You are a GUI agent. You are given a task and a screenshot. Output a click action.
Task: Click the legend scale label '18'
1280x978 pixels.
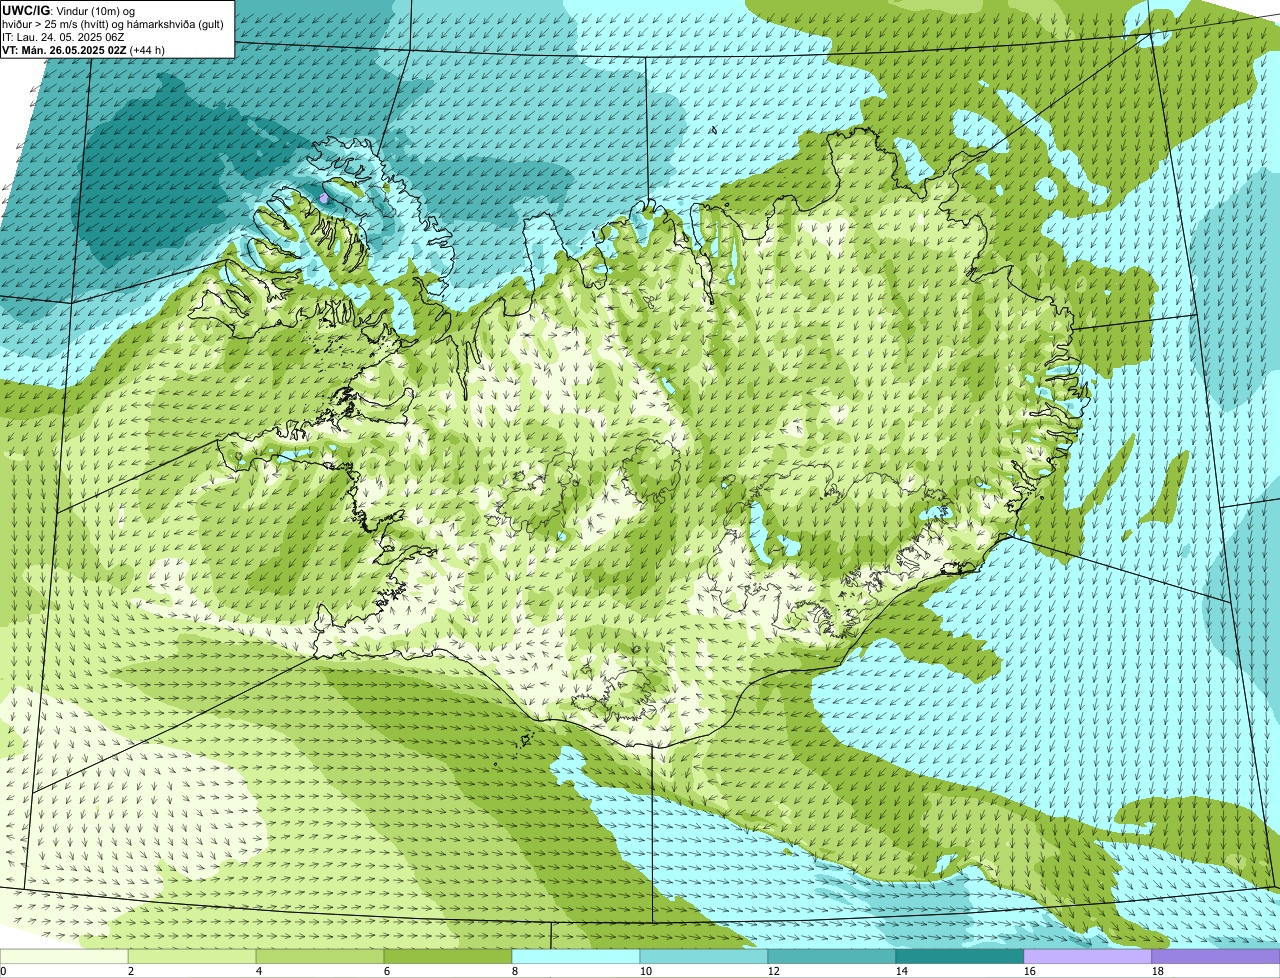click(x=1158, y=971)
